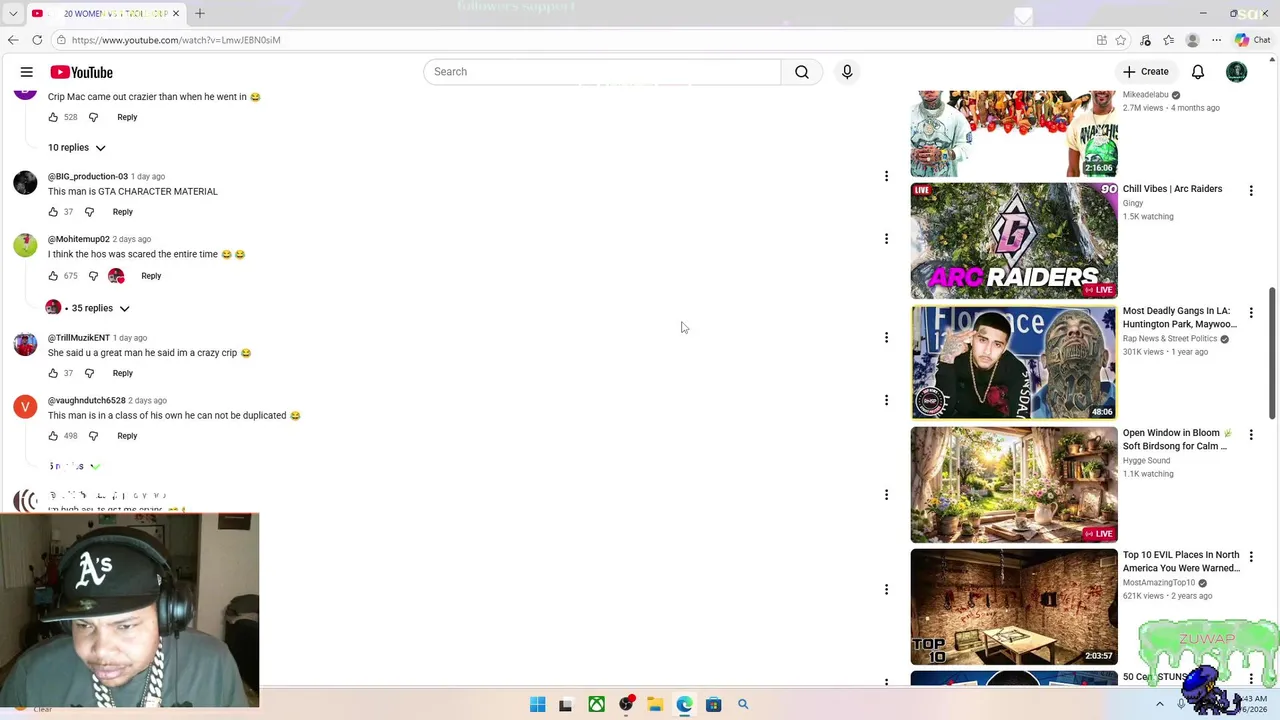Open the Edge media control icon

pyautogui.click(x=1145, y=40)
